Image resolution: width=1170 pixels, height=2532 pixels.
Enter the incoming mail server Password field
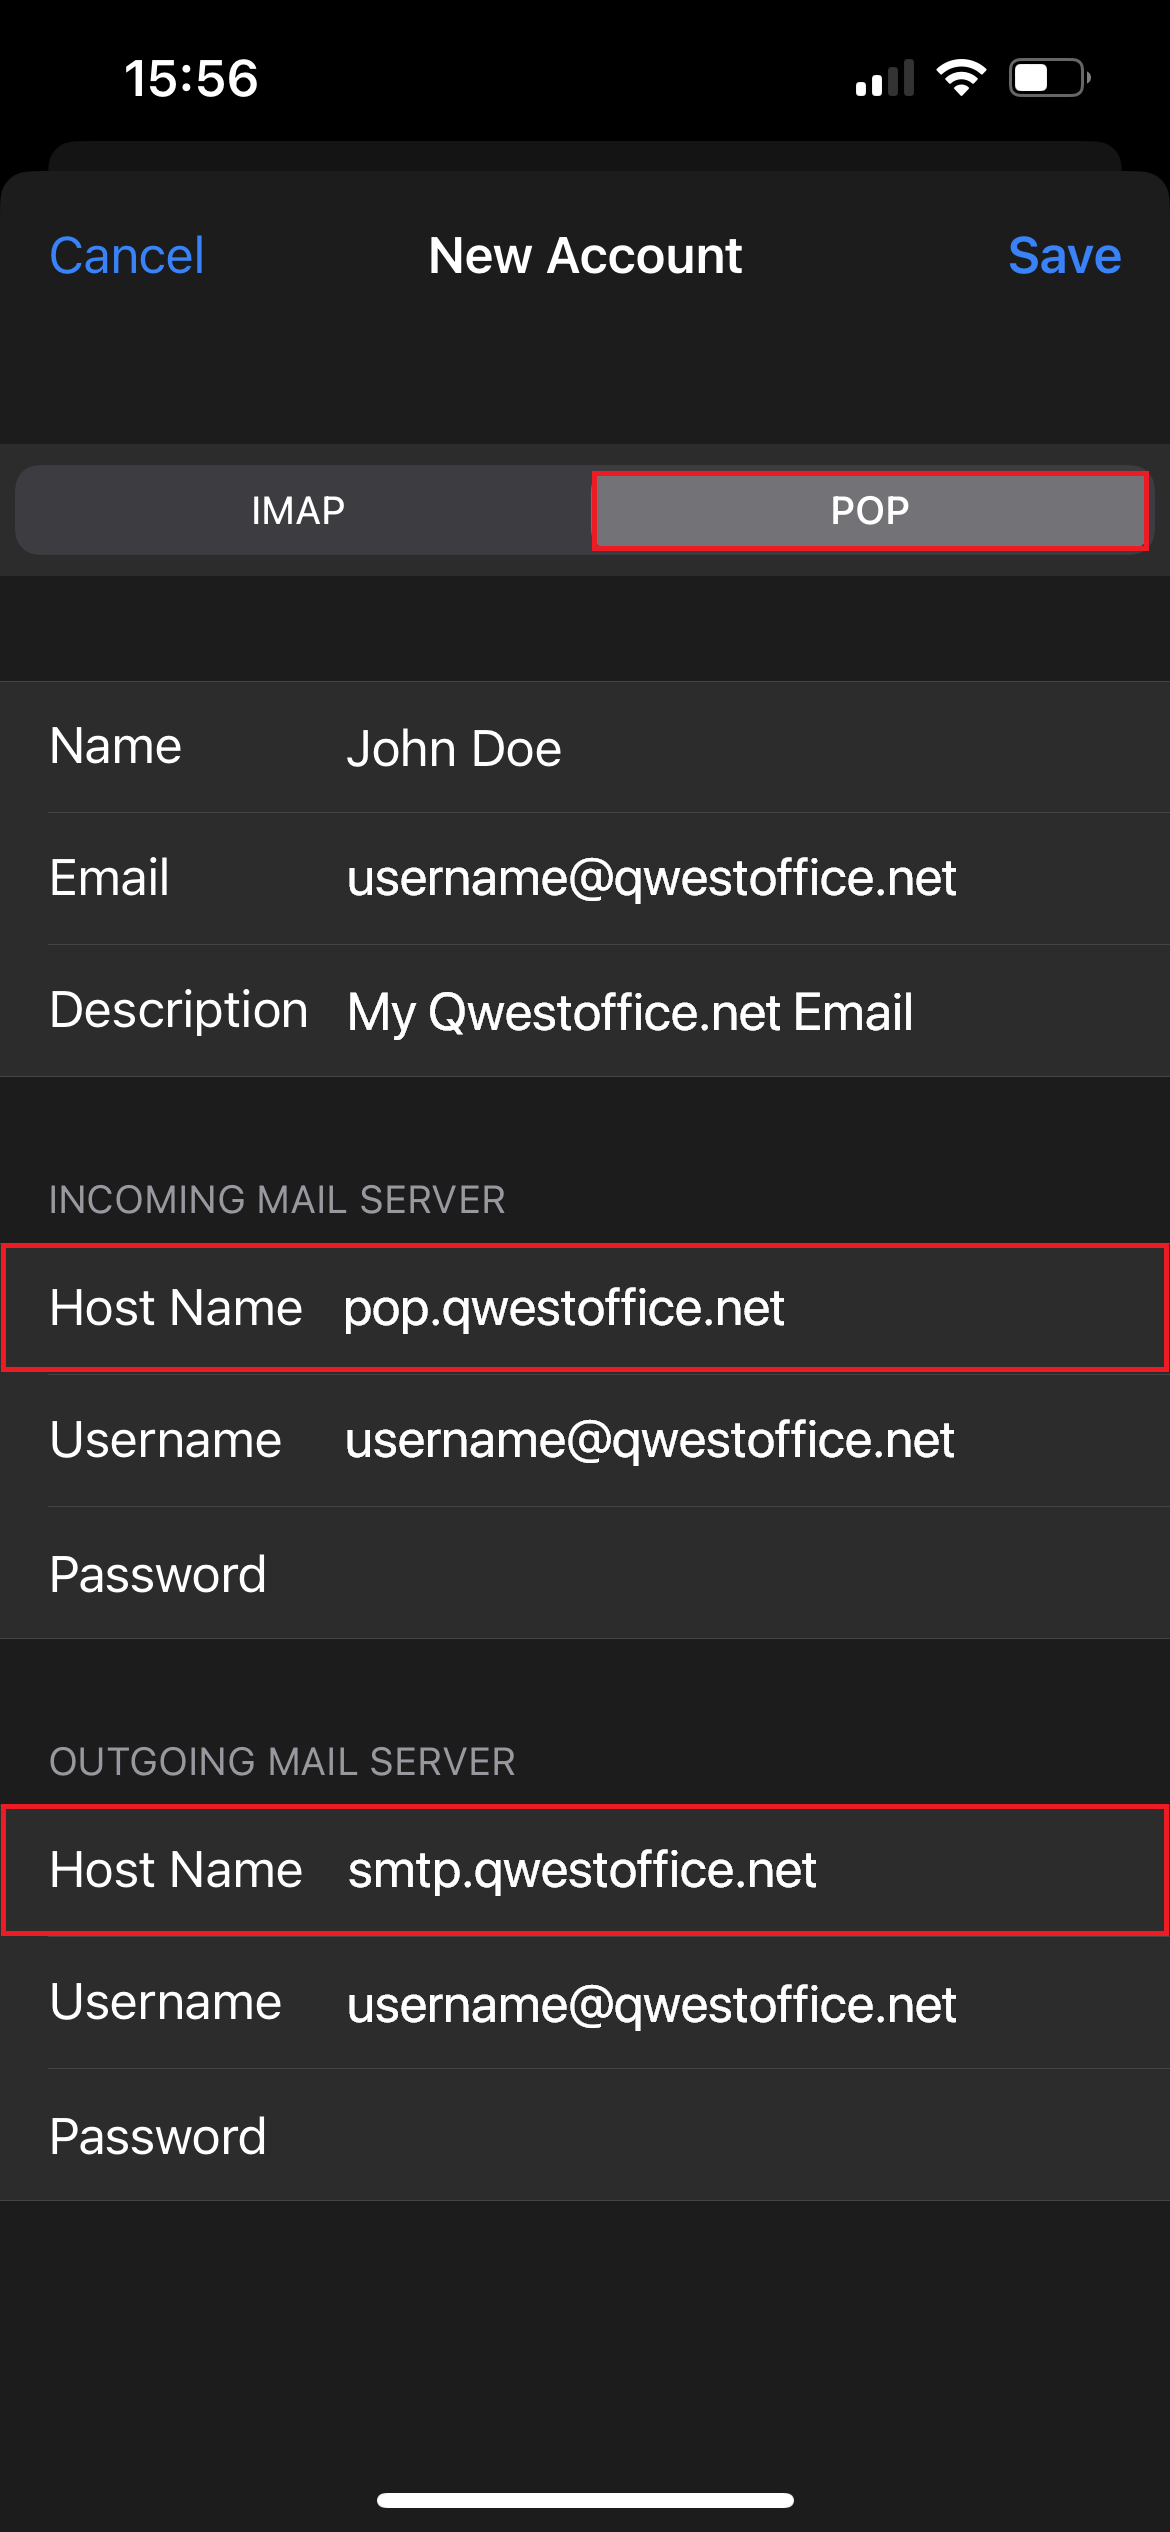[x=700, y=1574]
